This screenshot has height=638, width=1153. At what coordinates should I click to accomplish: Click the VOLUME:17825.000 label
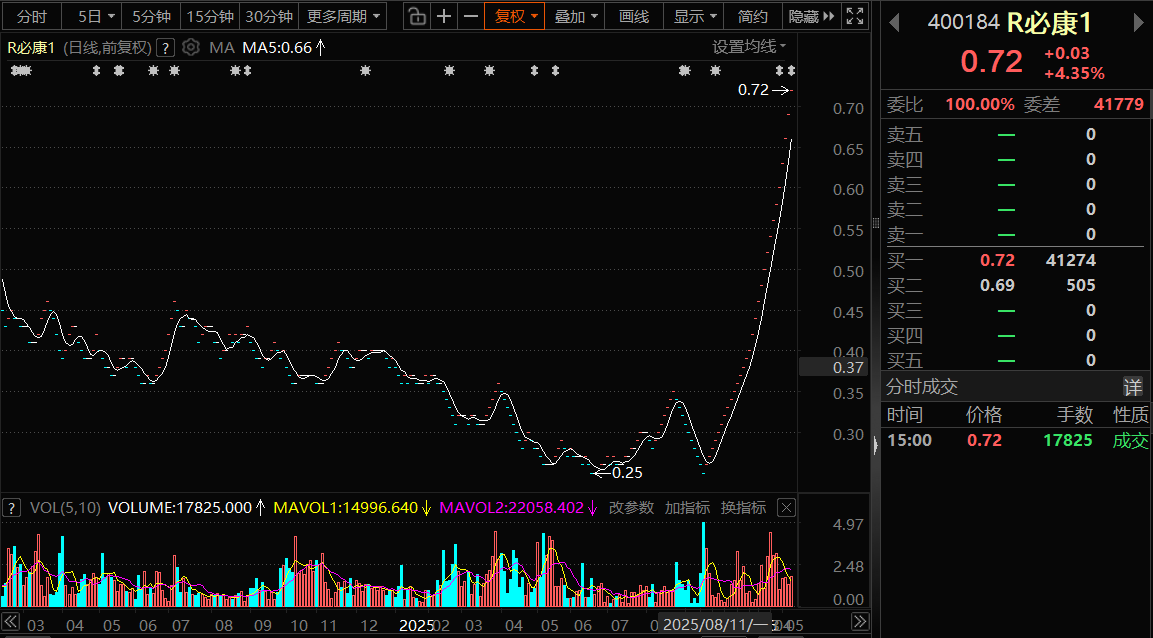click(x=179, y=508)
